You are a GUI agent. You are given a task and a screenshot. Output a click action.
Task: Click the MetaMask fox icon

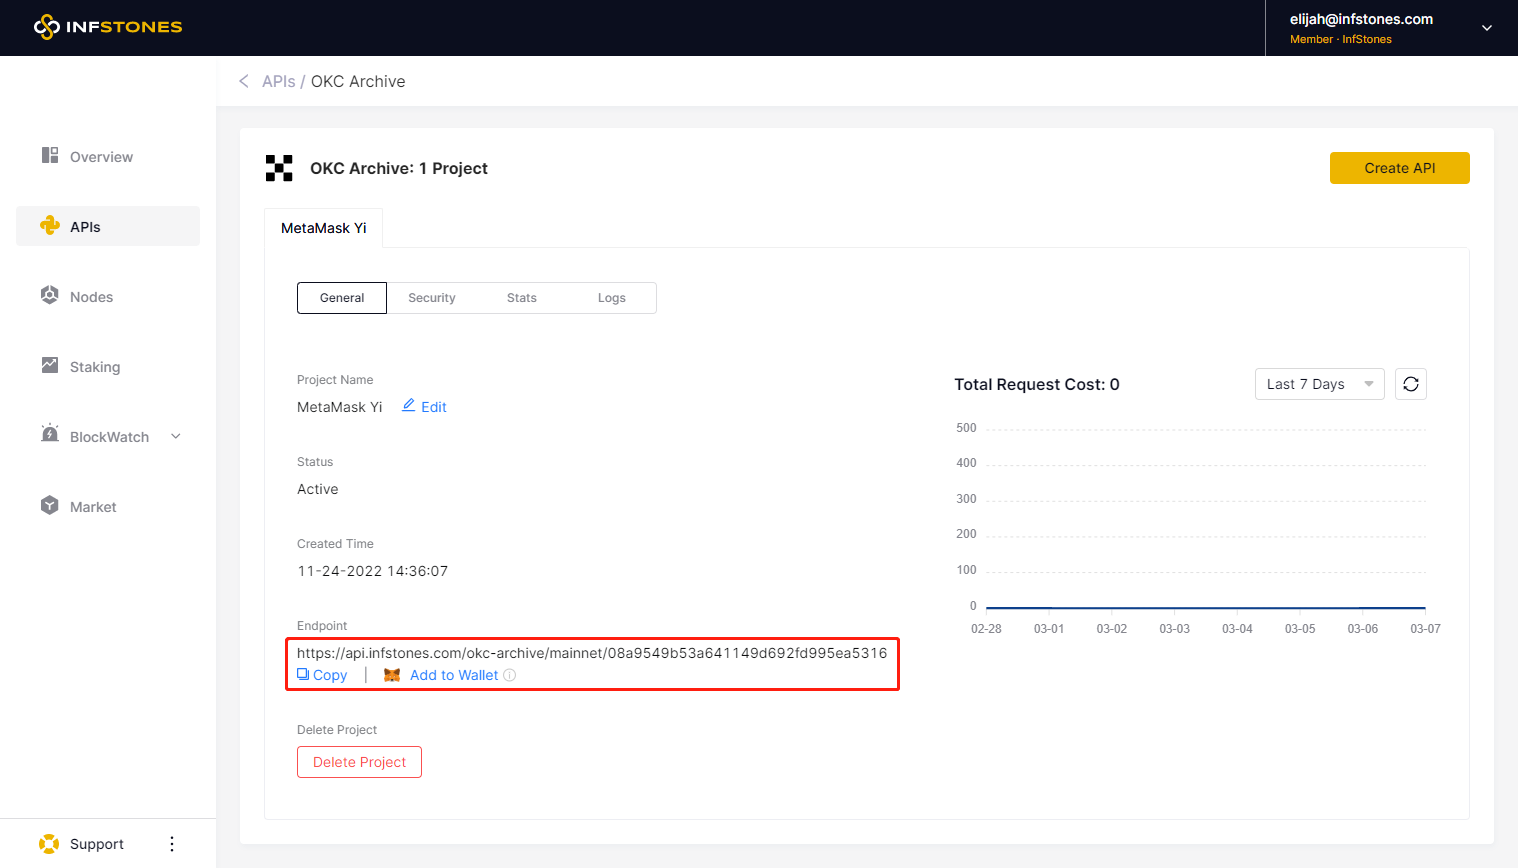tap(392, 675)
